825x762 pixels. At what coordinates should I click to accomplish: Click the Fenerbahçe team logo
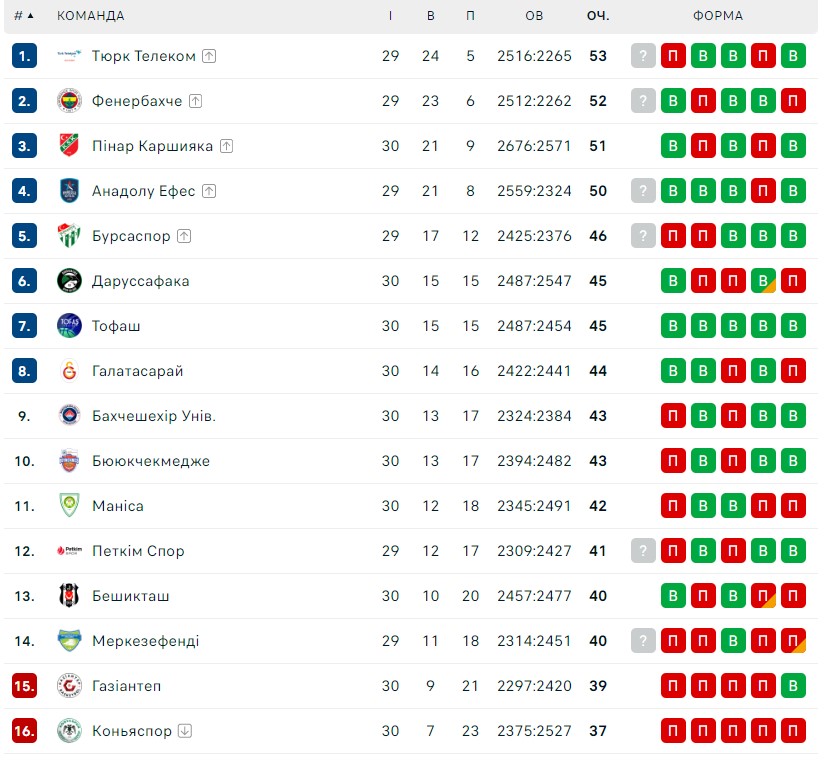69,101
